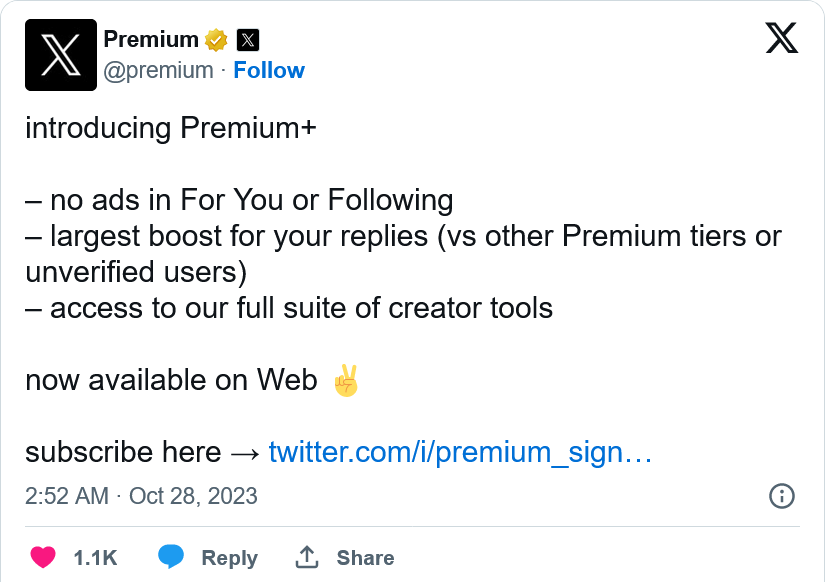Click the 1.1K likes count
Image resolution: width=825 pixels, height=582 pixels.
pos(96,558)
